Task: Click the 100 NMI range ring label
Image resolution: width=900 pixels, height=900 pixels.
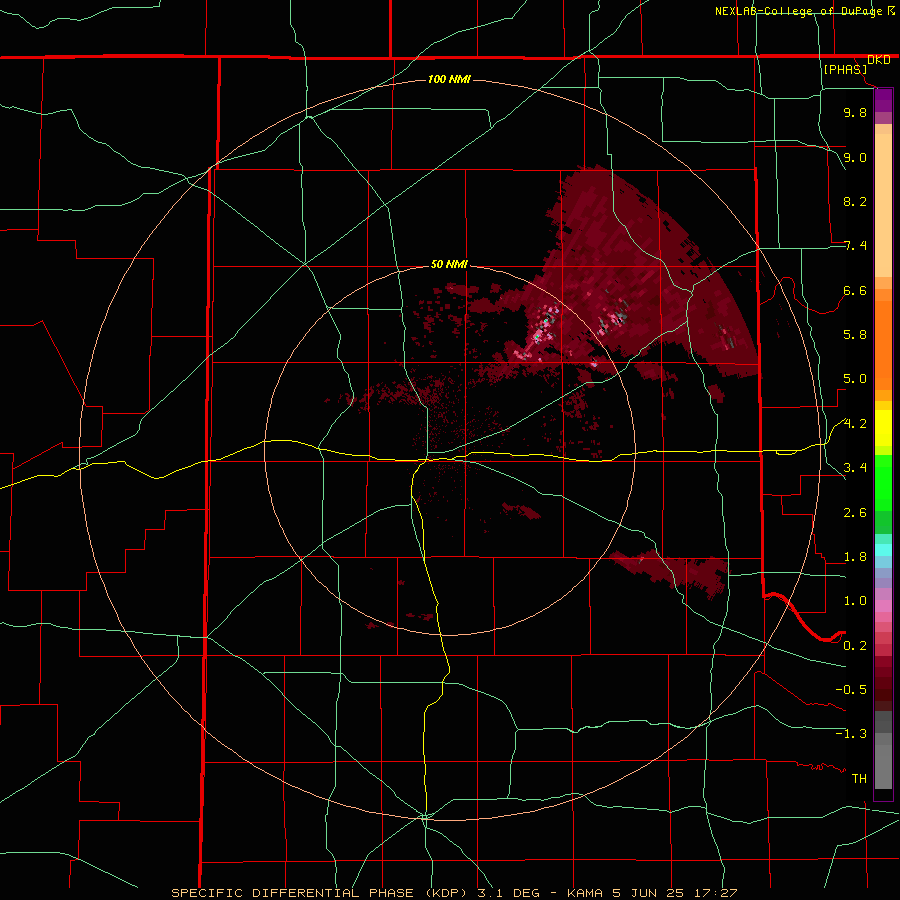Action: [x=449, y=79]
